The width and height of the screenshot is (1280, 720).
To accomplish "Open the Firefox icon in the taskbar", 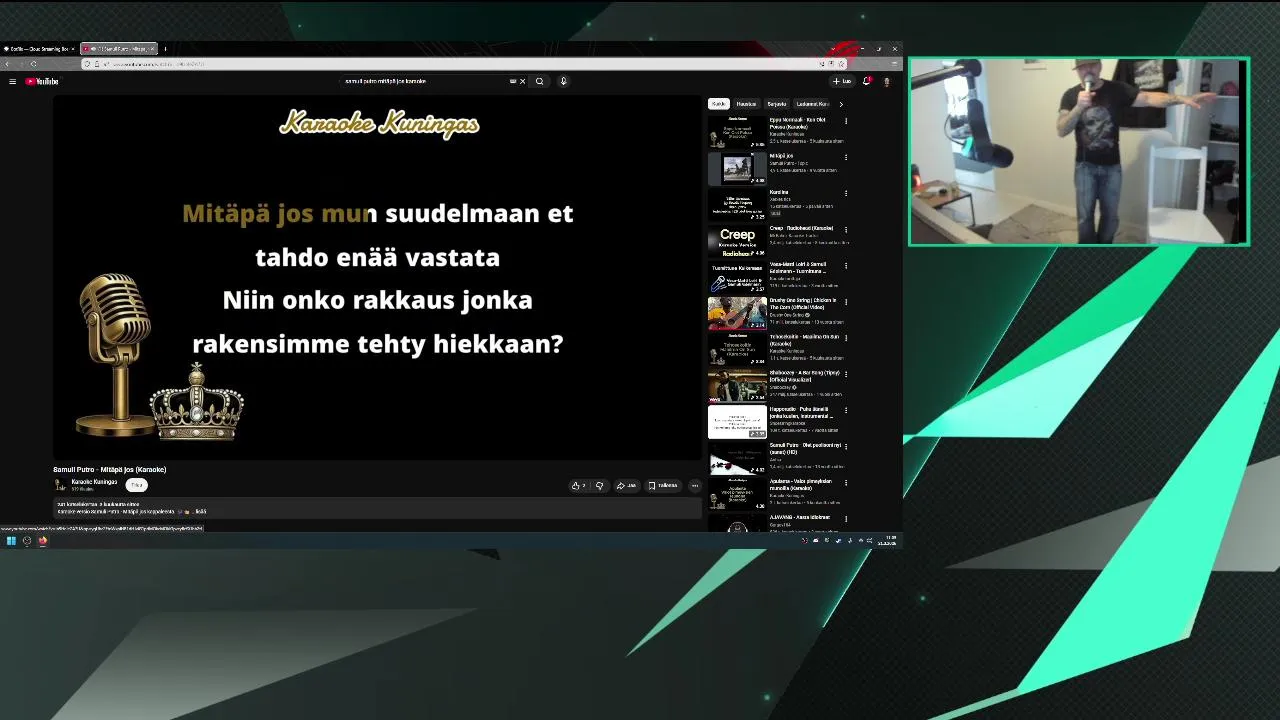I will pyautogui.click(x=43, y=541).
